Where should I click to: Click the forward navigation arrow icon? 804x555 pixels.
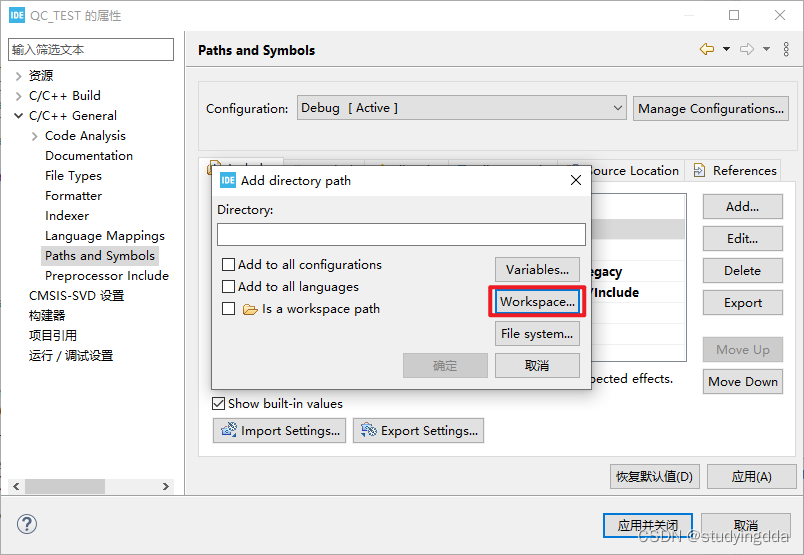pyautogui.click(x=747, y=49)
